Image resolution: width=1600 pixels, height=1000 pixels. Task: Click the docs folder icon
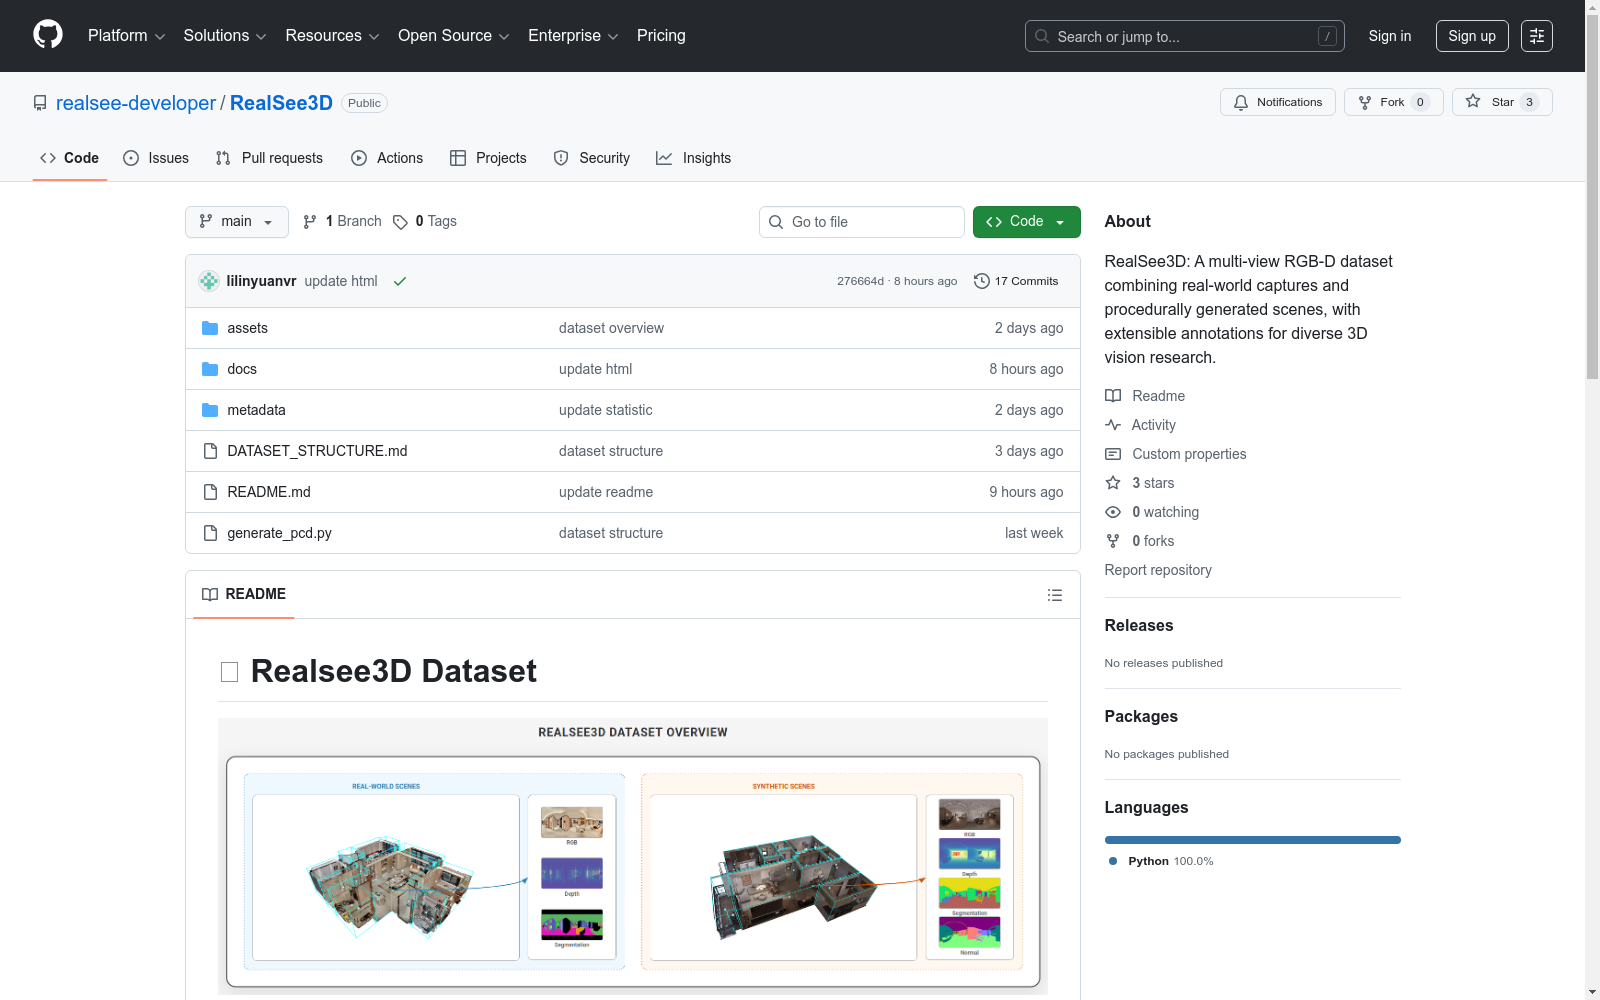click(210, 369)
